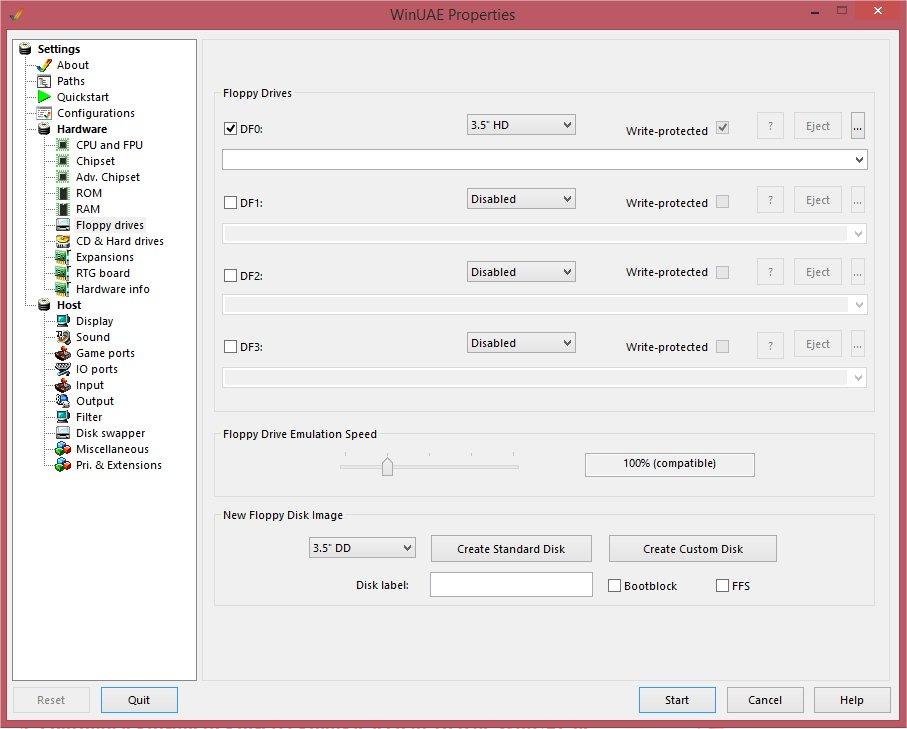This screenshot has width=907, height=729.
Task: Click the Pri. & Extensions icon
Action: (x=62, y=465)
